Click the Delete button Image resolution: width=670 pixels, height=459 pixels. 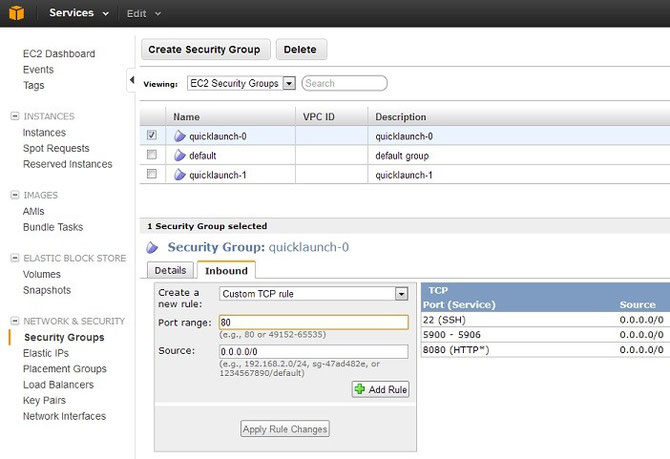pos(301,50)
